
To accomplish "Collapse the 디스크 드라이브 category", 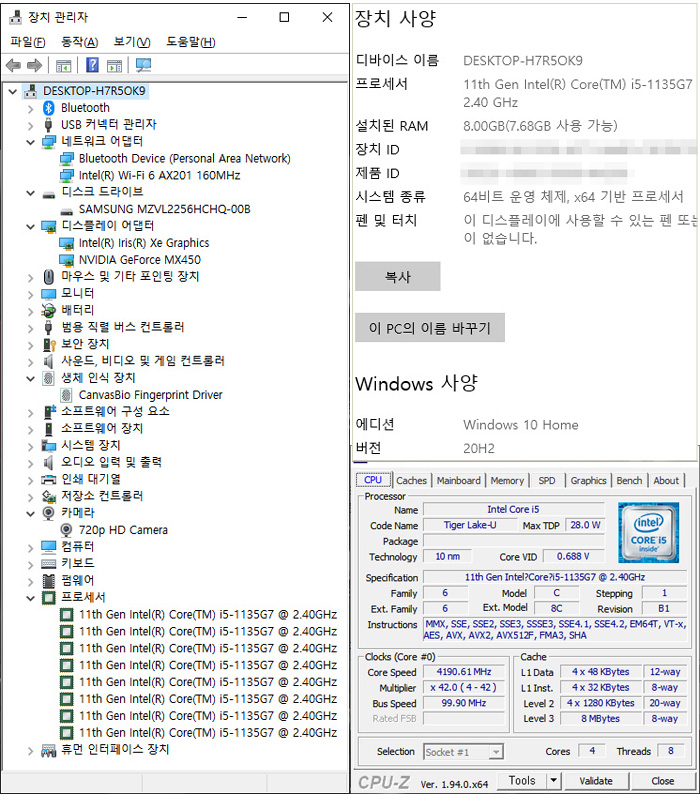I will point(31,193).
